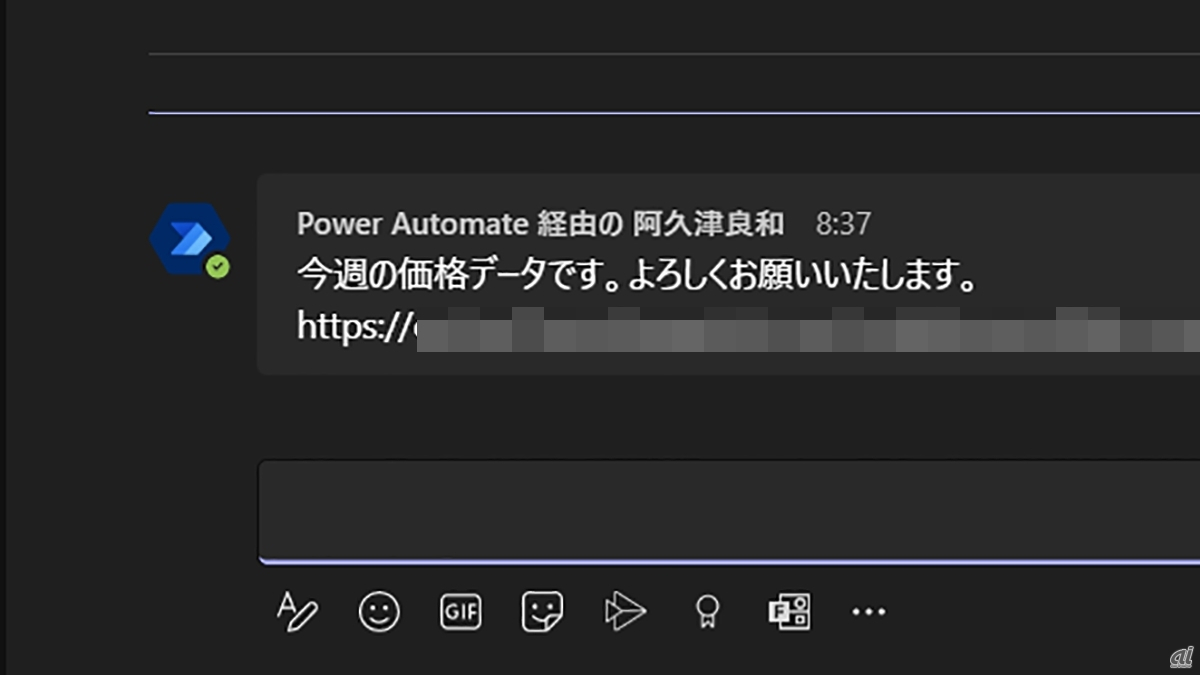Viewport: 1200px width, 675px height.
Task: Open the GIF picker
Action: (x=461, y=611)
